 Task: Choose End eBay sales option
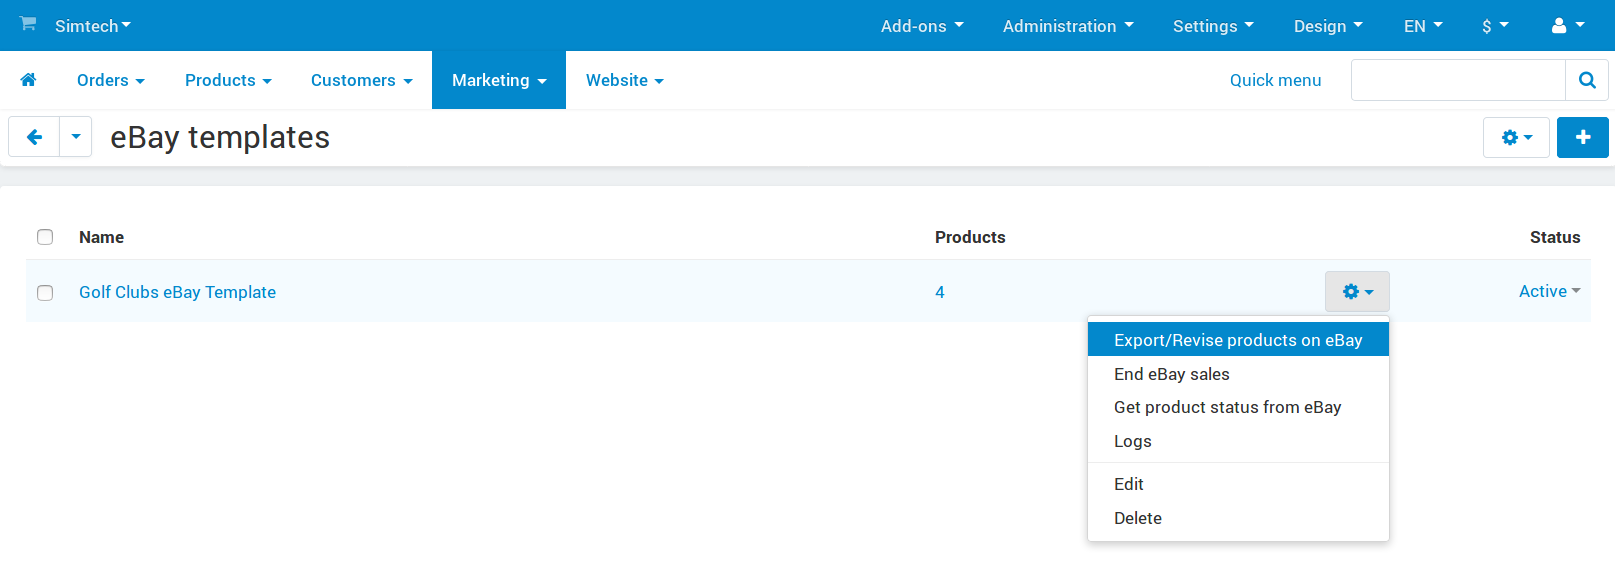tap(1238, 374)
